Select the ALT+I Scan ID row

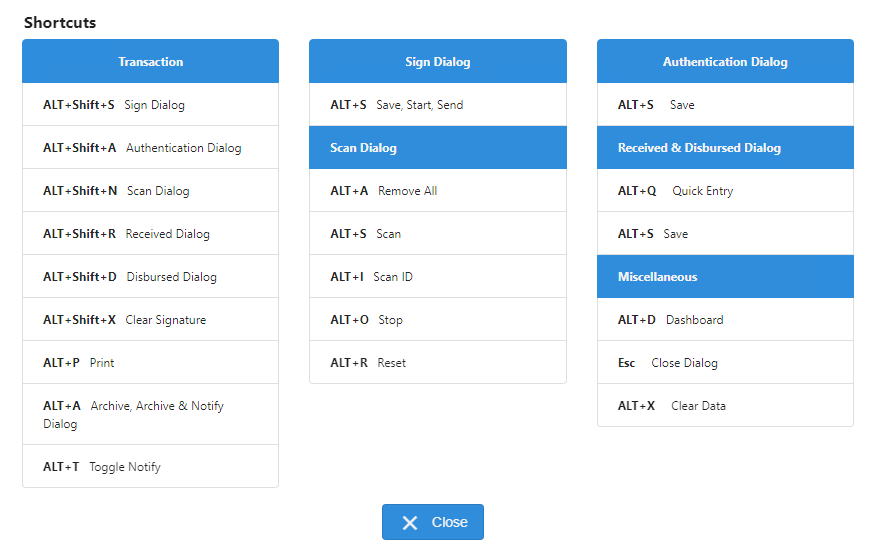pos(438,277)
